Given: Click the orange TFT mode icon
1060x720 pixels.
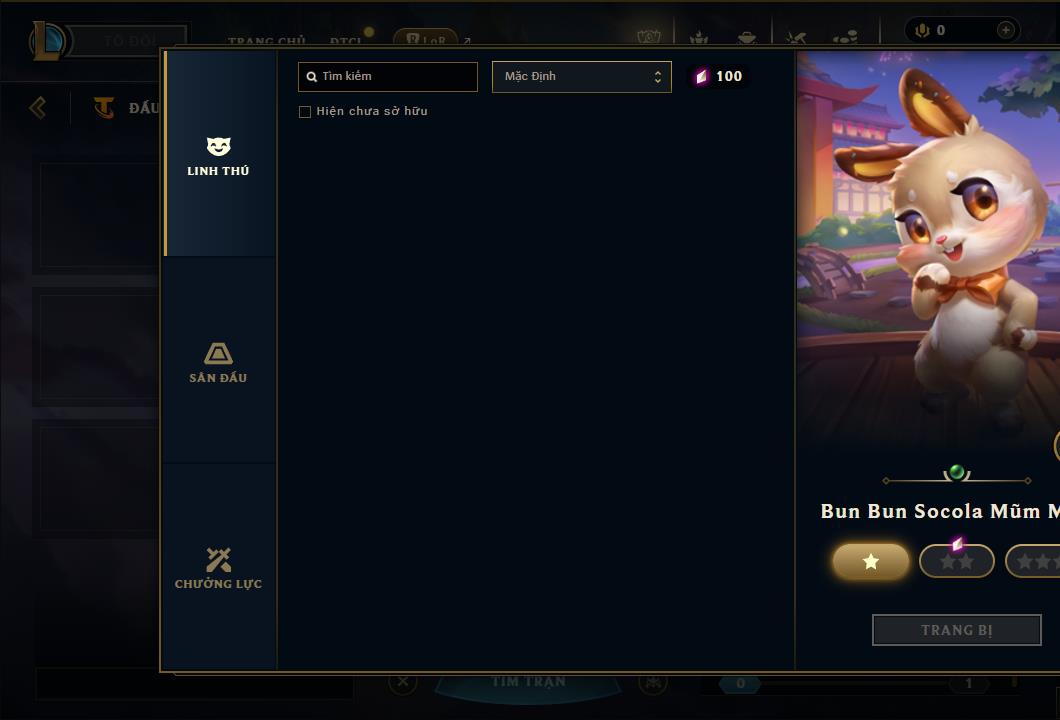Looking at the screenshot, I should point(103,107).
